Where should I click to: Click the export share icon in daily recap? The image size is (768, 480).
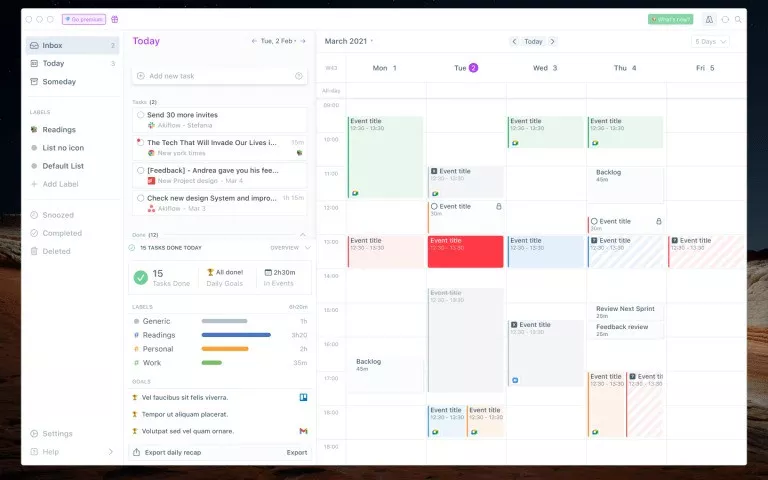[137, 452]
